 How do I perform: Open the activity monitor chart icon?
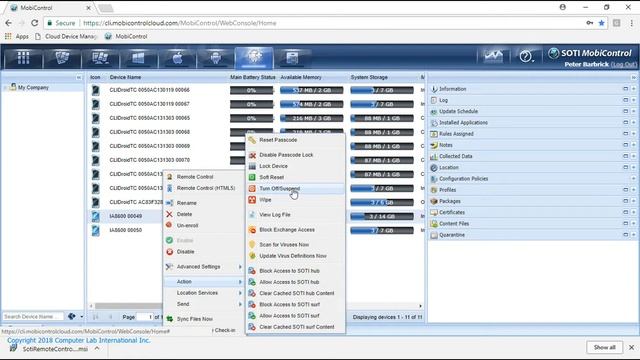tap(493, 56)
